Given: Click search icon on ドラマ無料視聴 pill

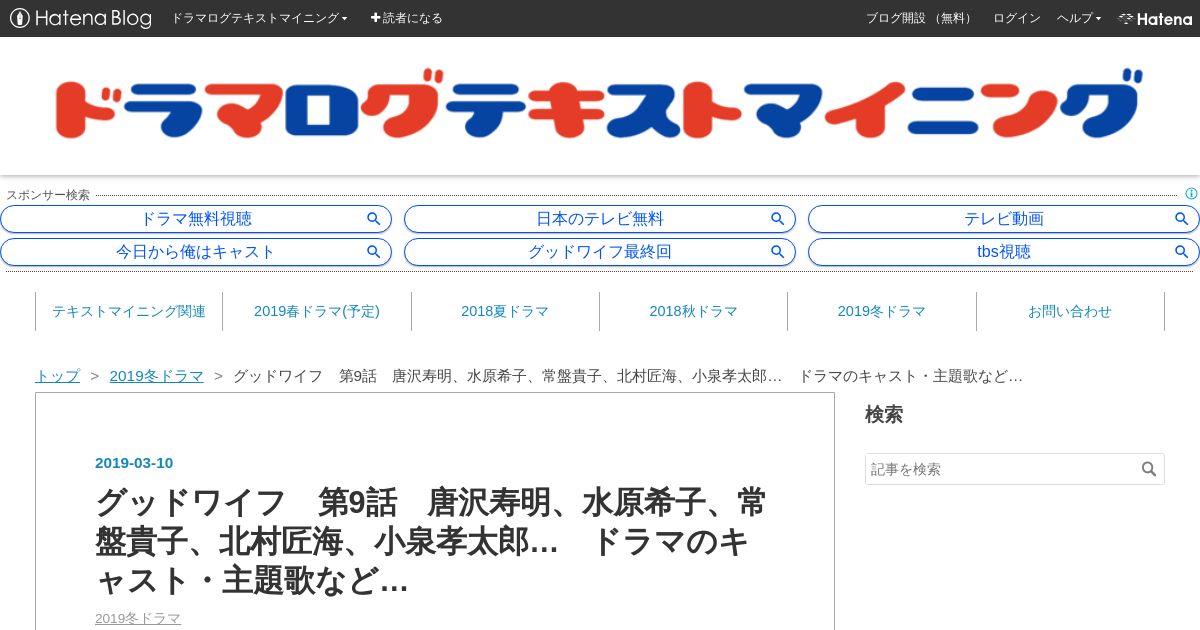Looking at the screenshot, I should [374, 219].
